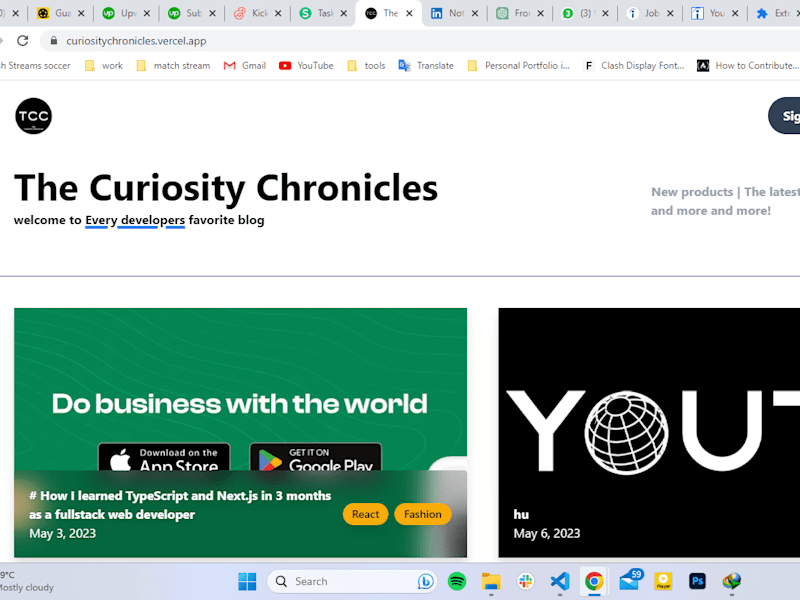Open the yellow Player taskbar app
The height and width of the screenshot is (600, 800).
[663, 582]
